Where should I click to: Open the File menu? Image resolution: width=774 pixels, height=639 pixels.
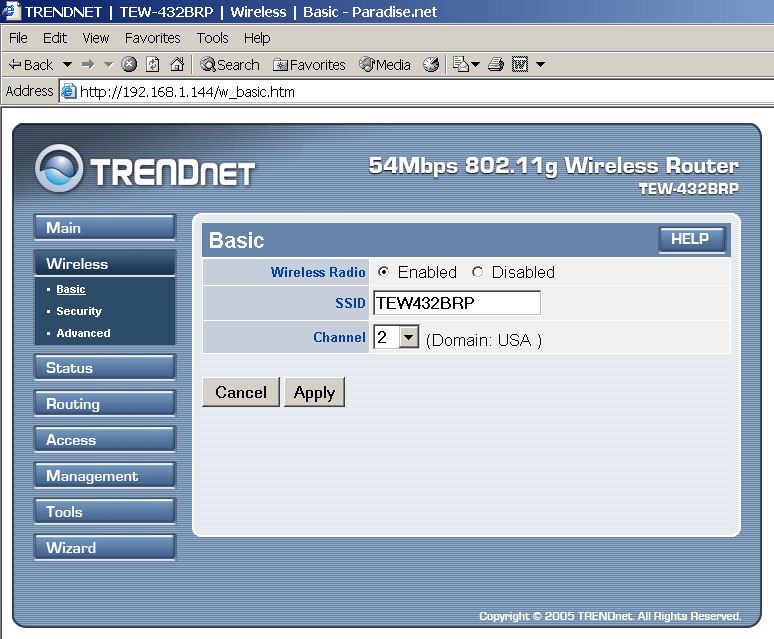pyautogui.click(x=18, y=38)
